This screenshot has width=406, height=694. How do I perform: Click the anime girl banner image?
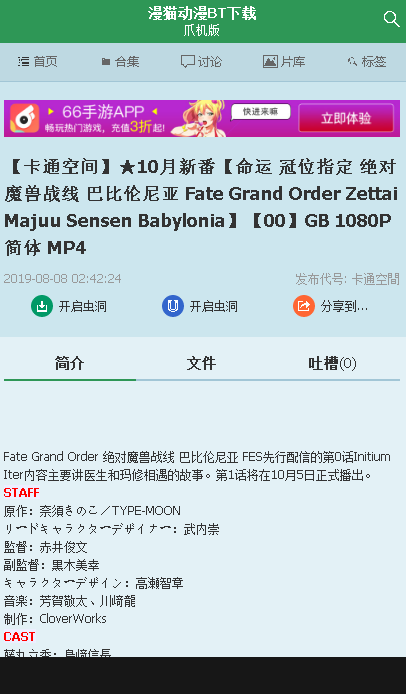(199, 118)
